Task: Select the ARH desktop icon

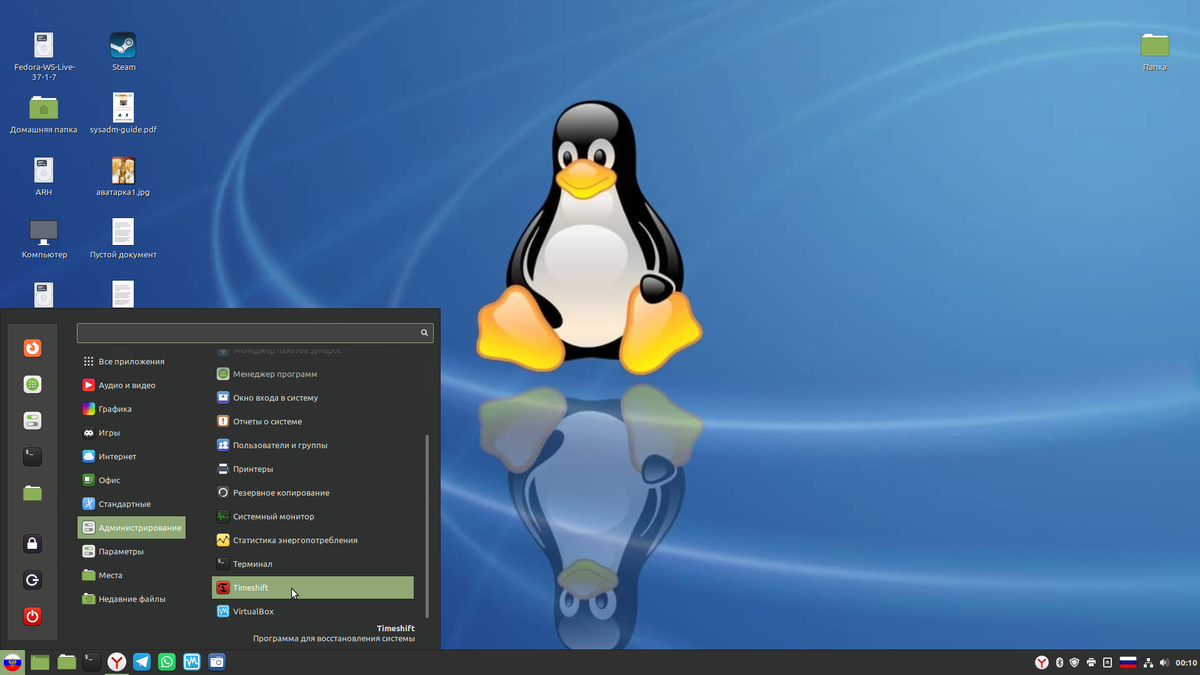Action: coord(44,176)
